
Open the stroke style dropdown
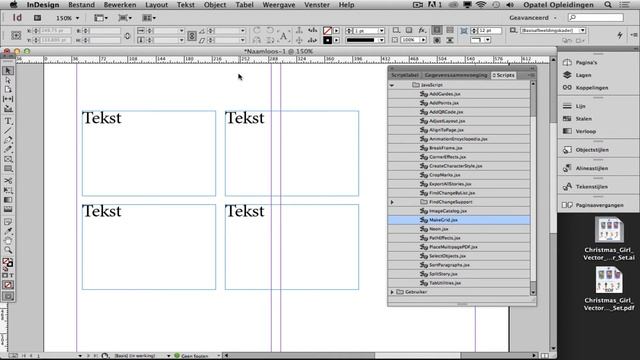click(x=382, y=40)
